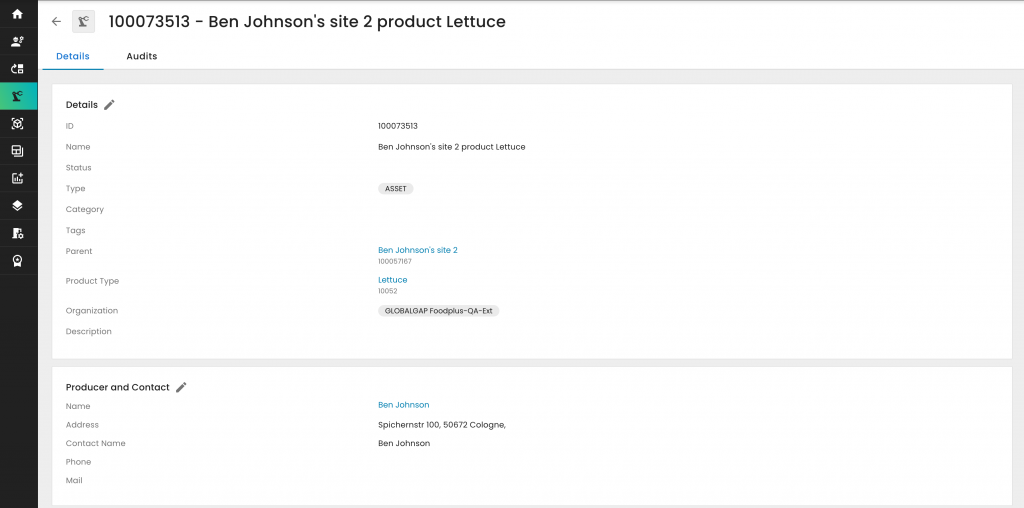The height and width of the screenshot is (508, 1024).
Task: Open the layout grid sidebar icon
Action: click(17, 151)
